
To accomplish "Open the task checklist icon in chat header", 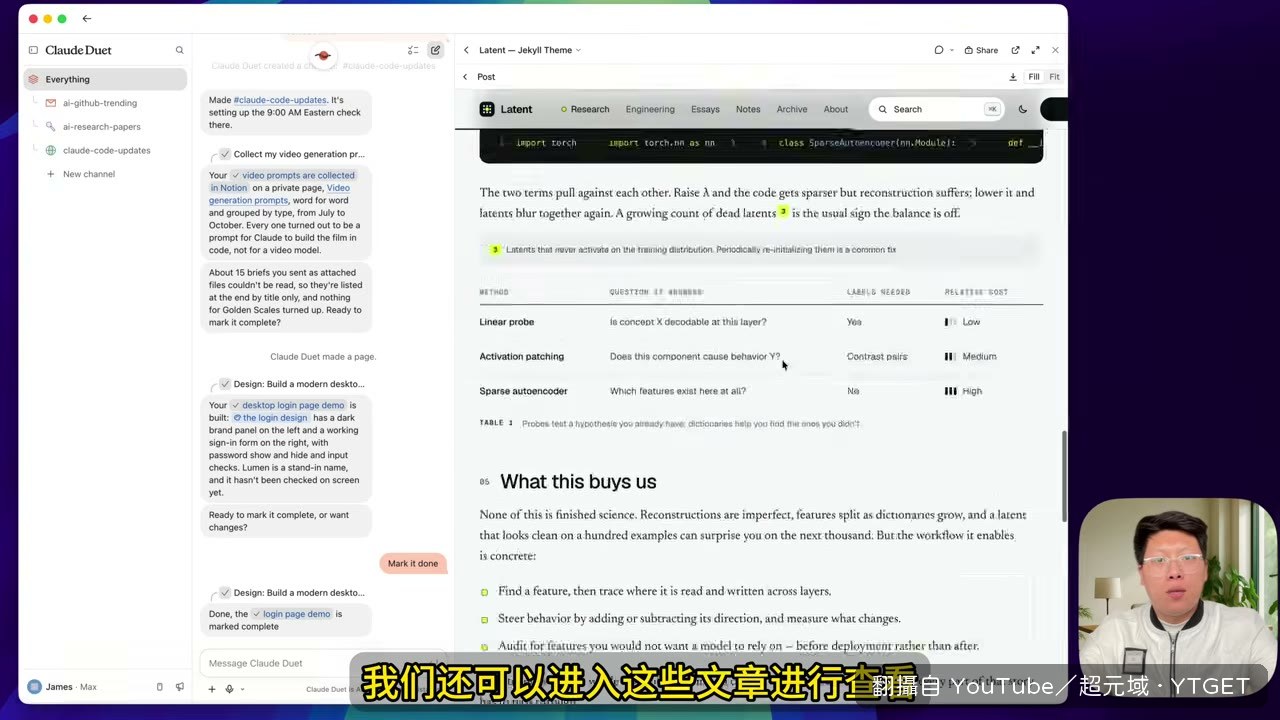I will click(x=413, y=50).
